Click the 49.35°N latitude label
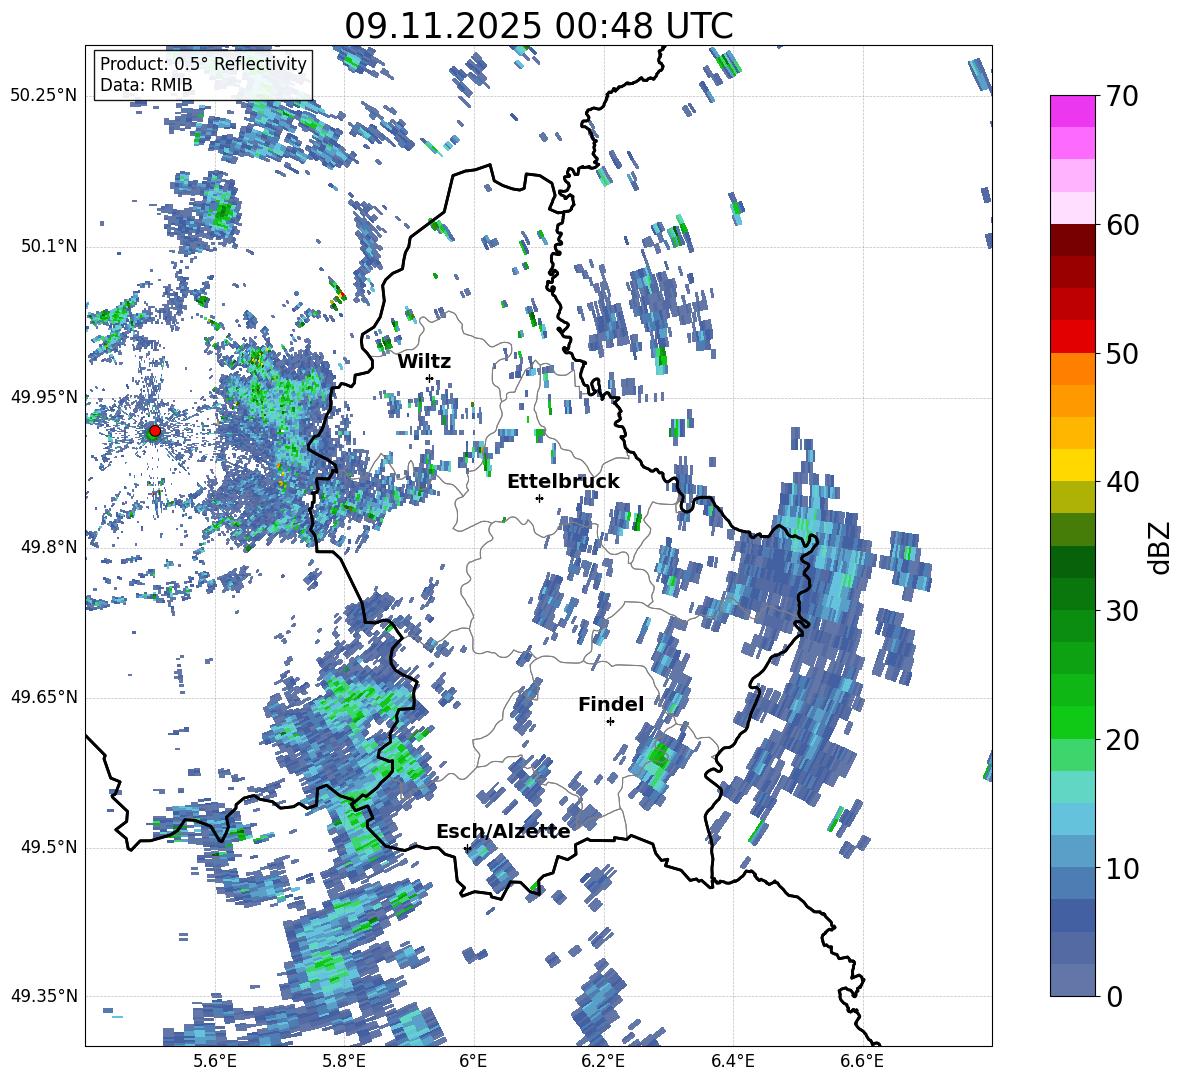 click(44, 996)
